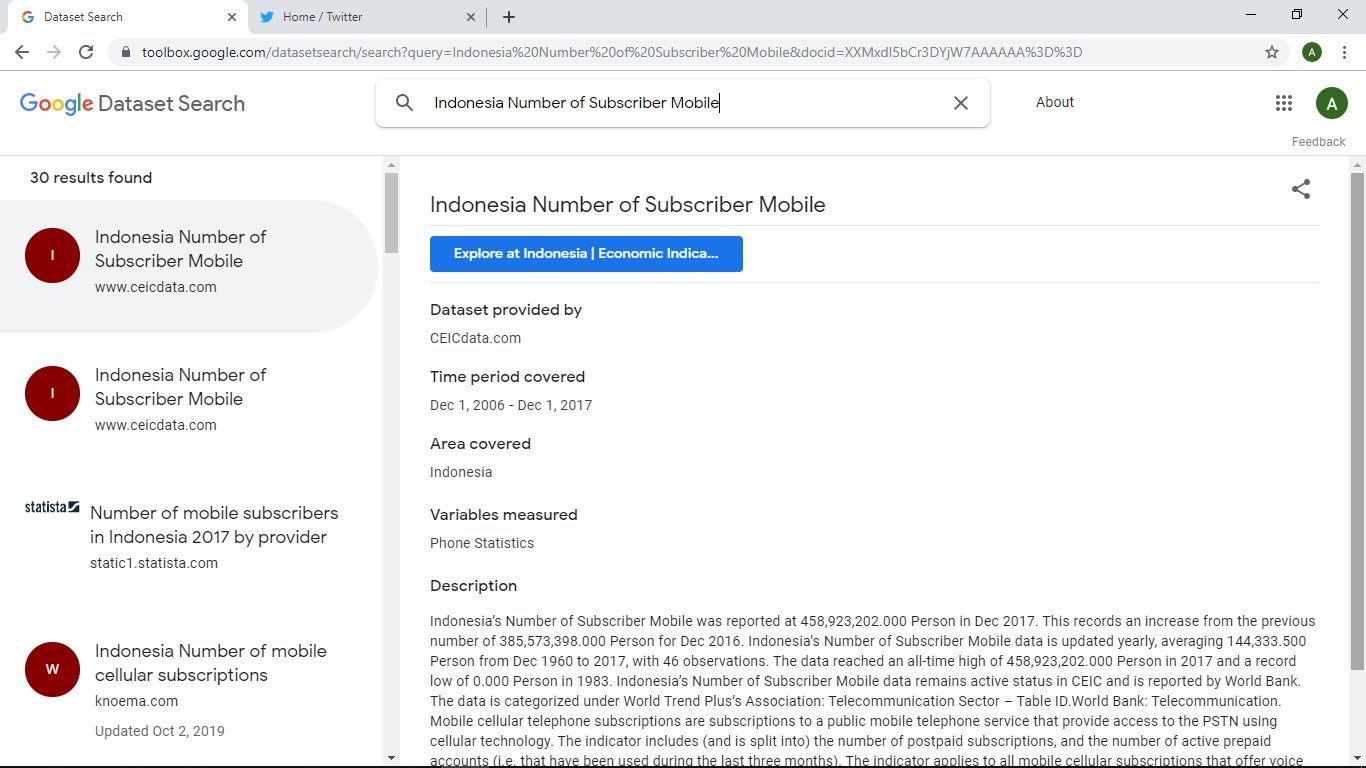Click the 'Area covered' heading

point(480,444)
